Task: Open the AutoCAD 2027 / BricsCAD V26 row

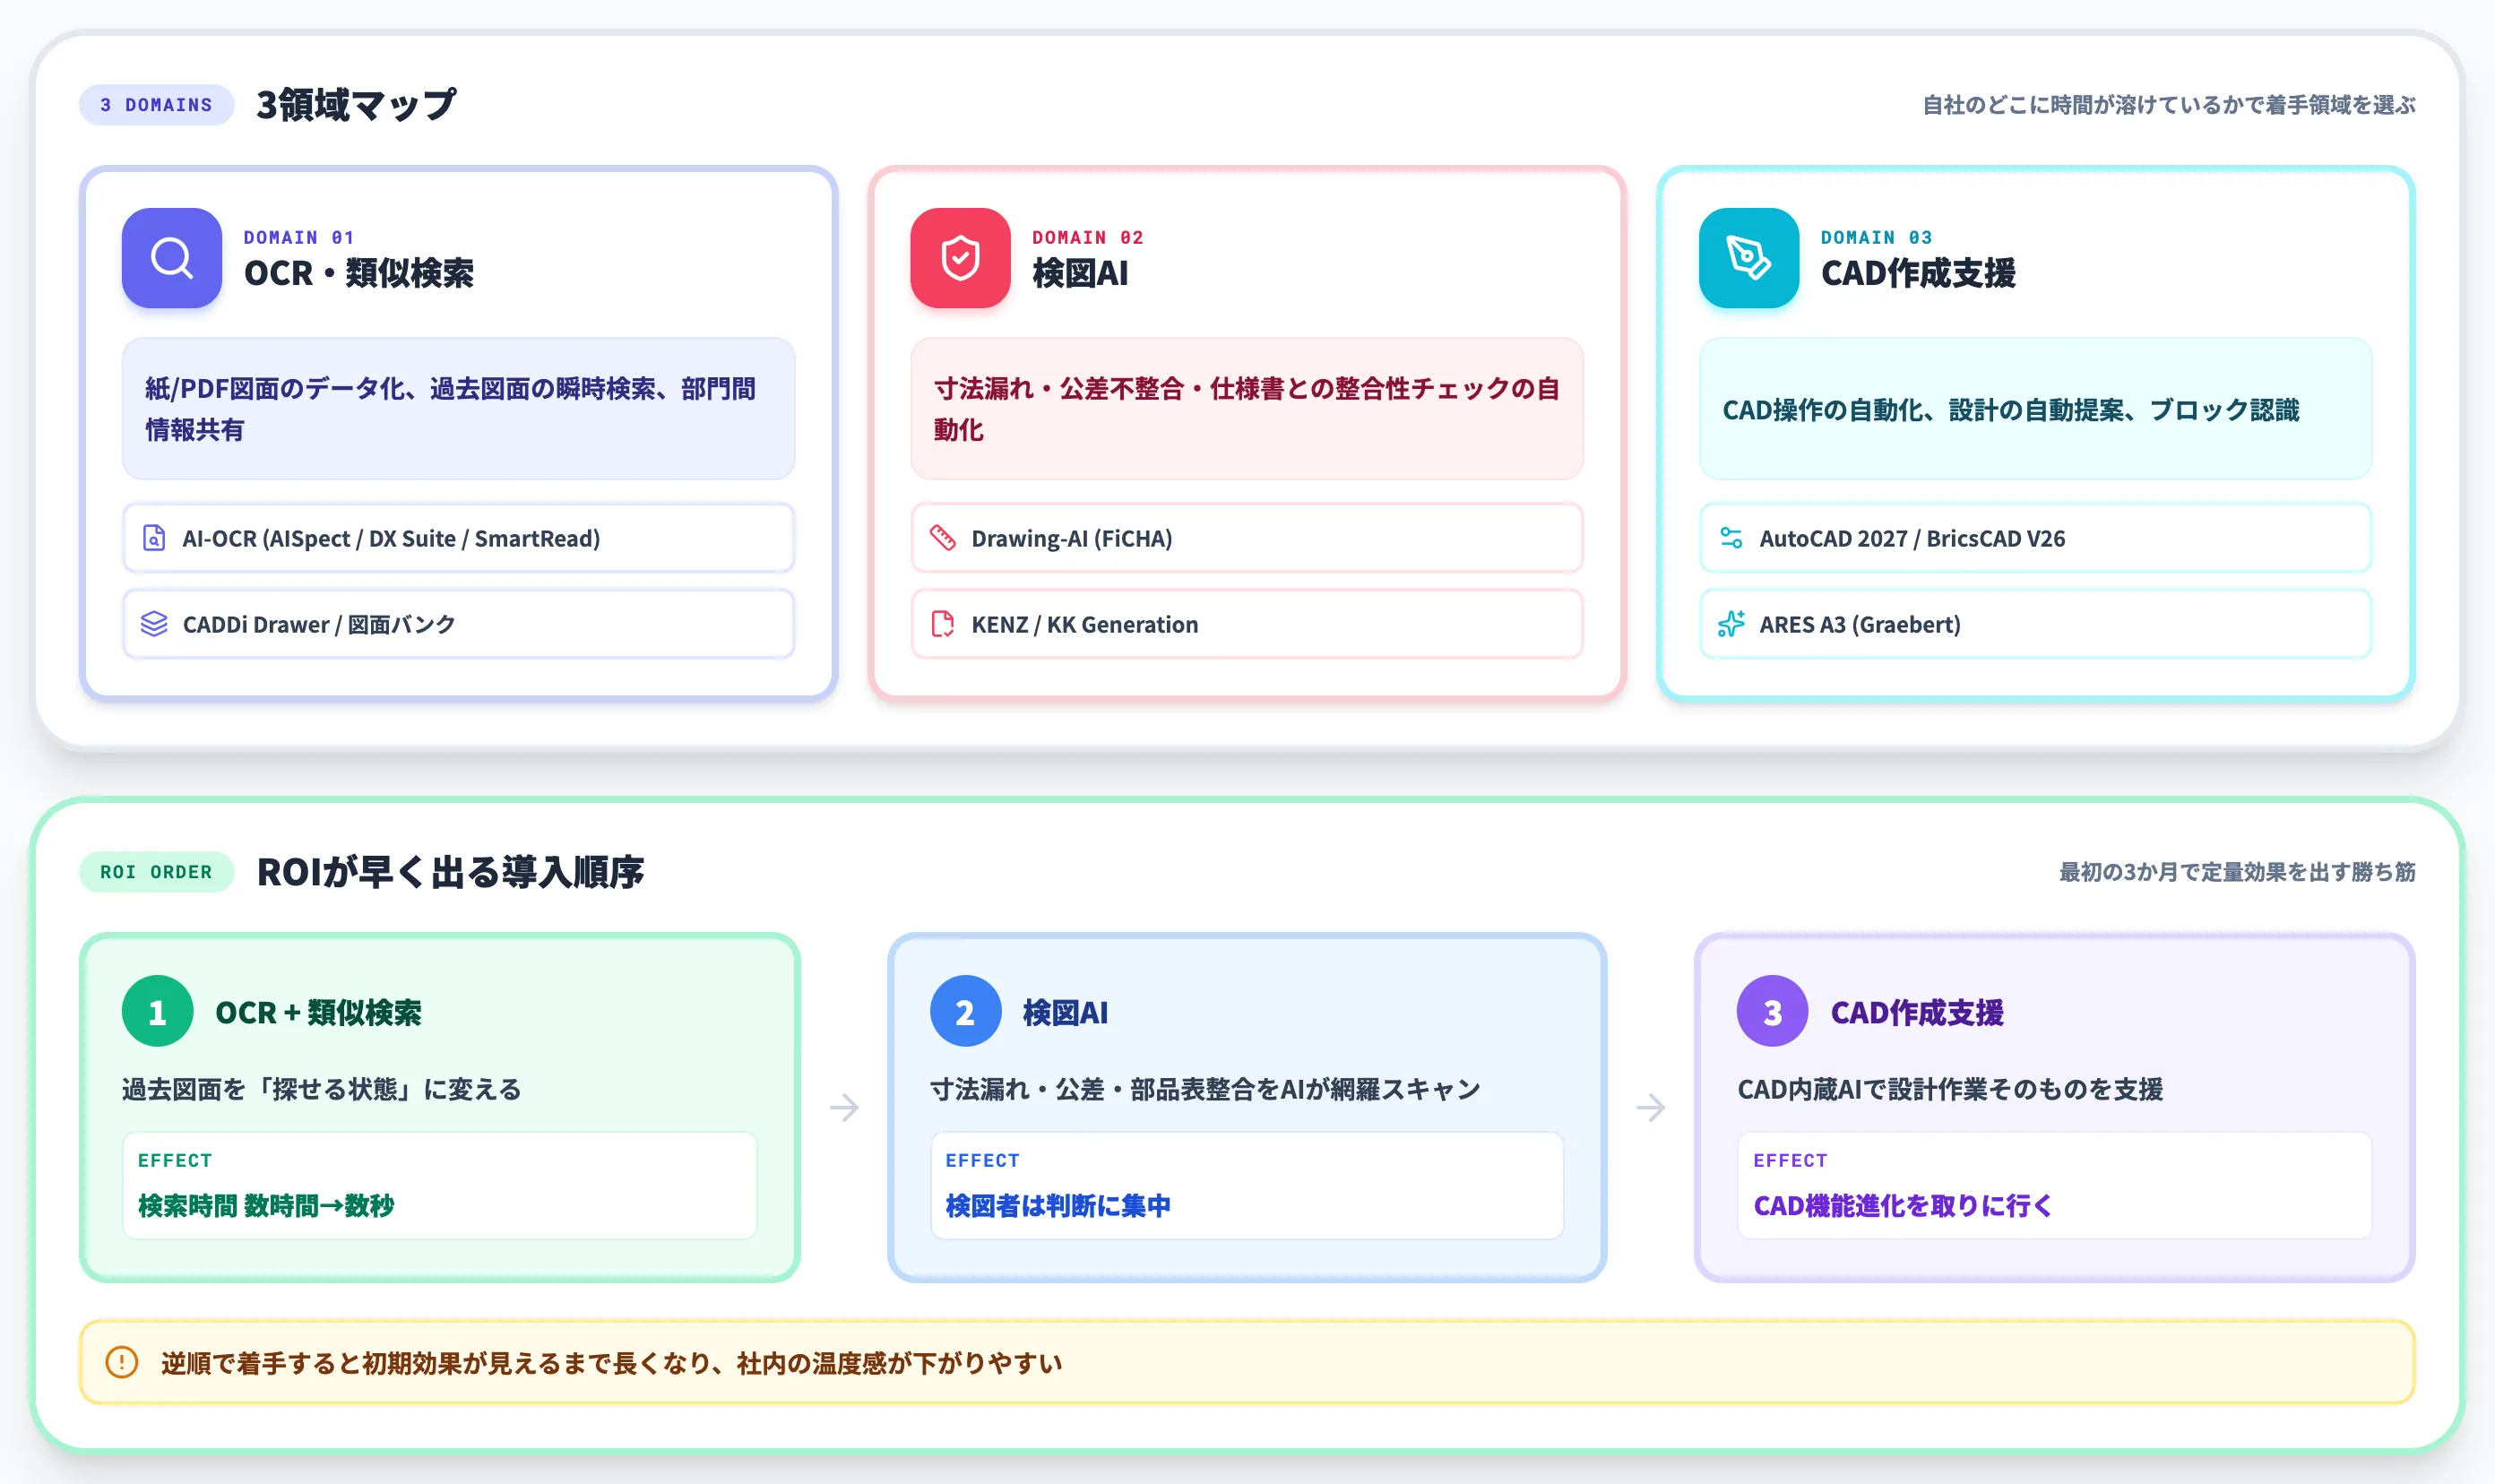Action: pos(2035,538)
